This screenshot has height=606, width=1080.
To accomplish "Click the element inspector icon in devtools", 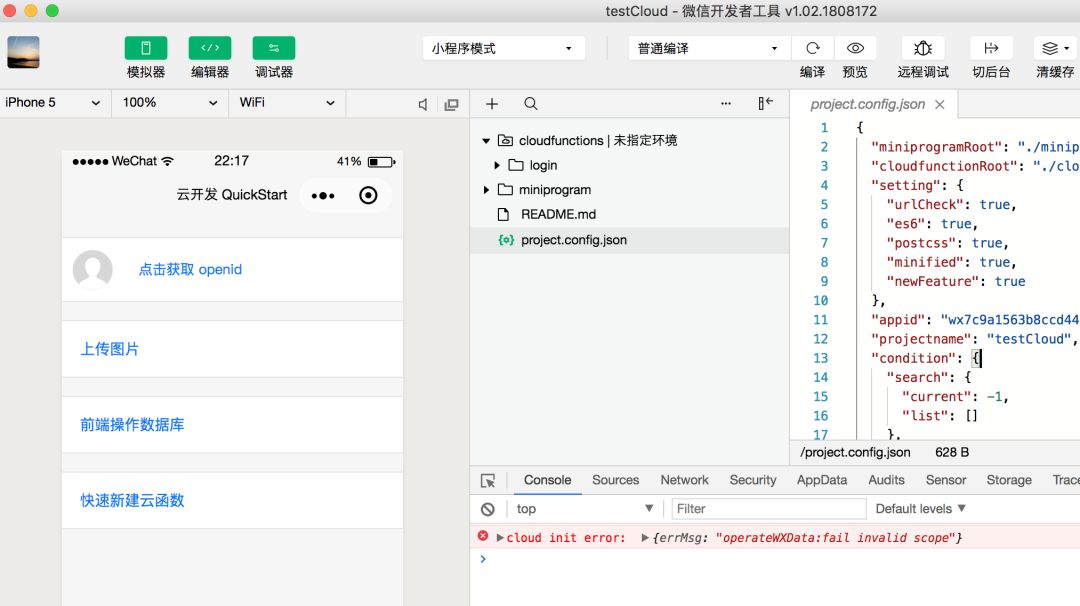I will 488,481.
